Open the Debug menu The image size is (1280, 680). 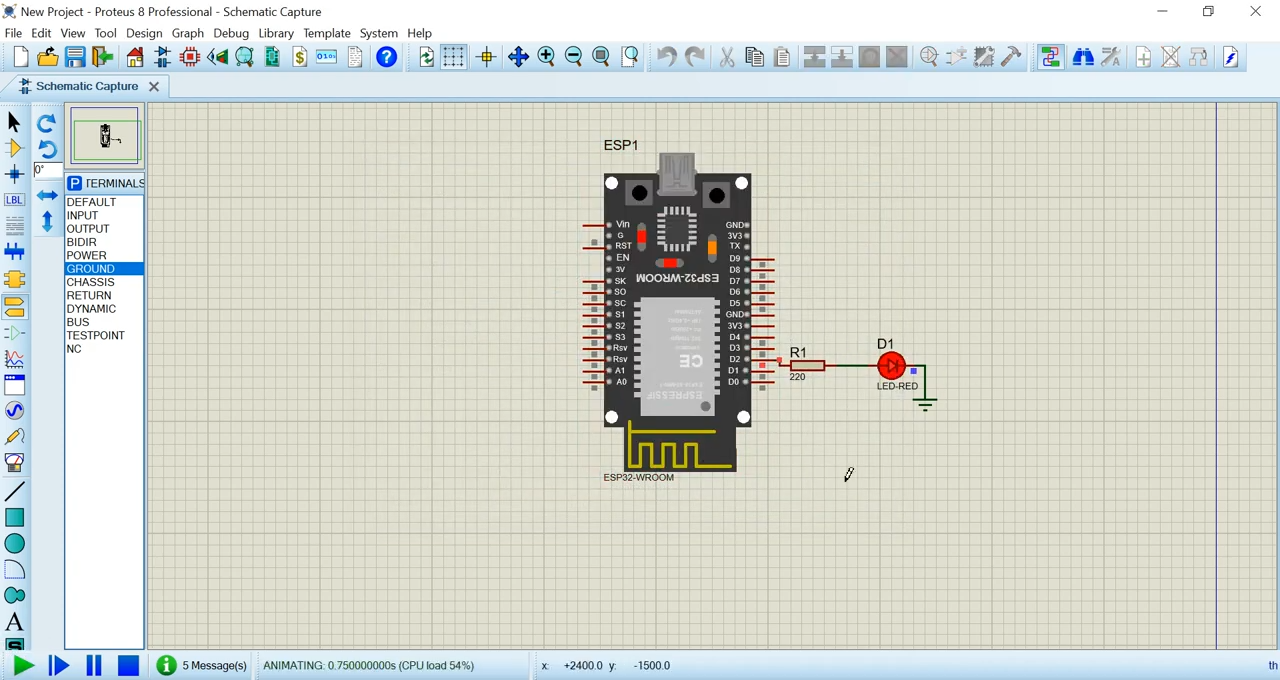click(x=231, y=33)
